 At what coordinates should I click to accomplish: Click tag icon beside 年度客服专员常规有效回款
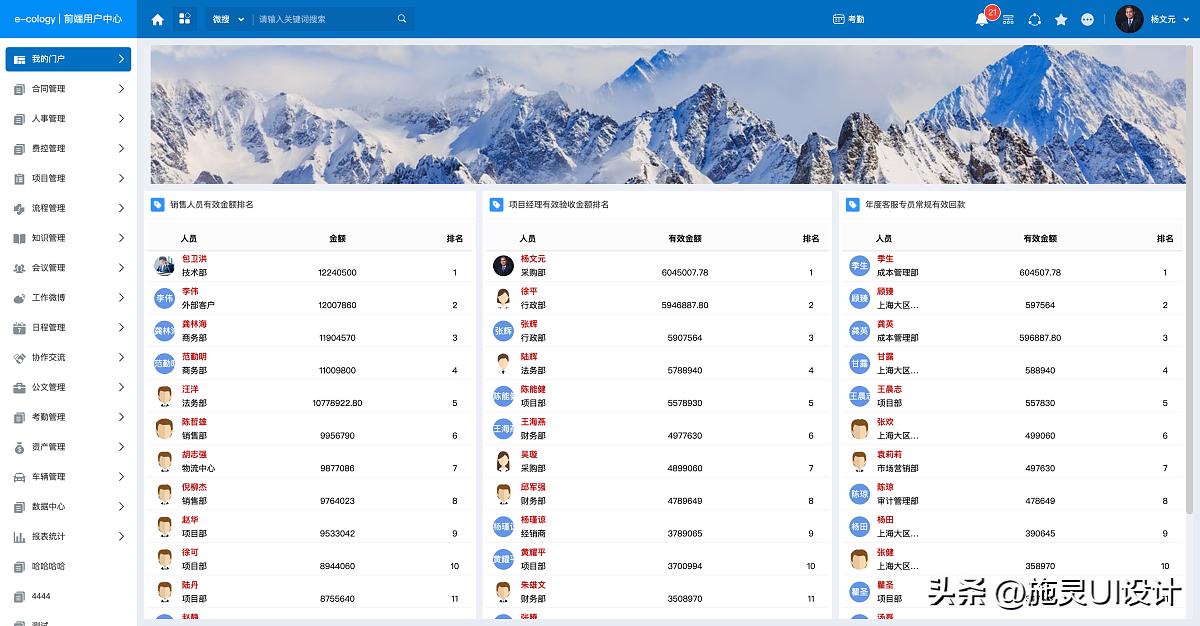click(x=853, y=205)
